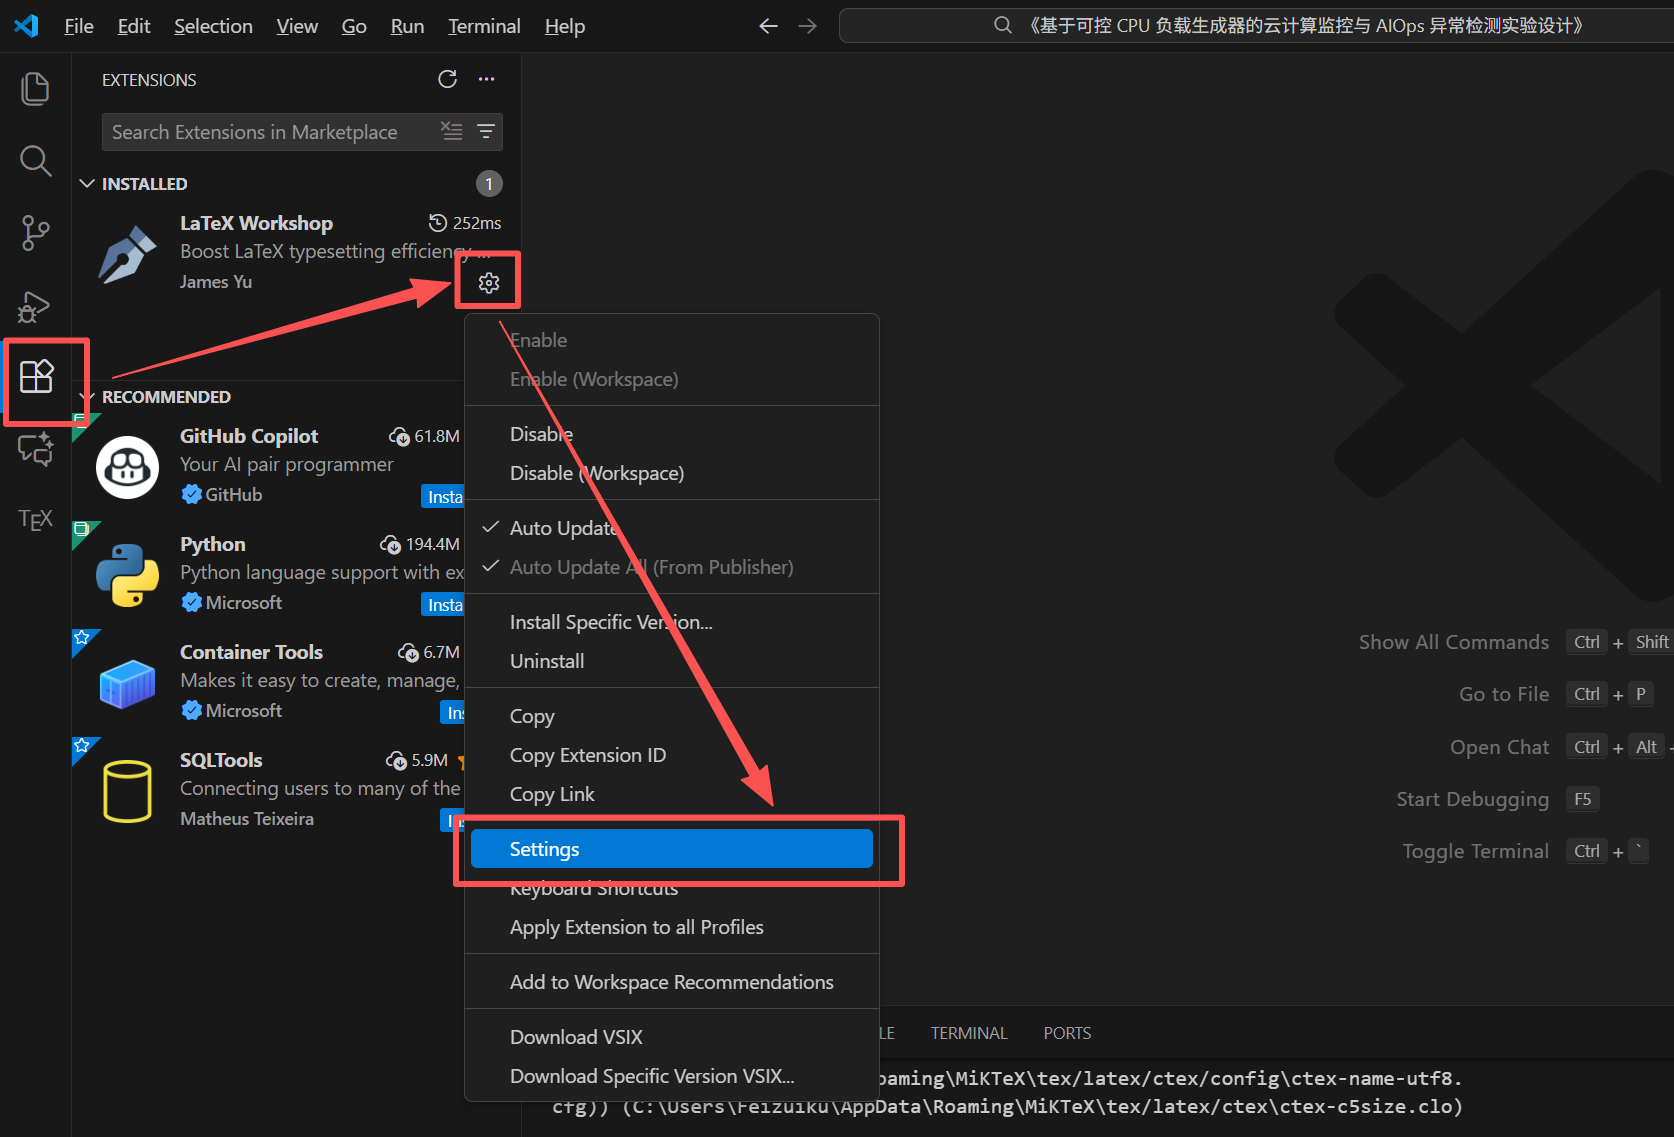Screen dimensions: 1674x1137
Task: Open the filter extensions menu
Action: pyautogui.click(x=486, y=131)
